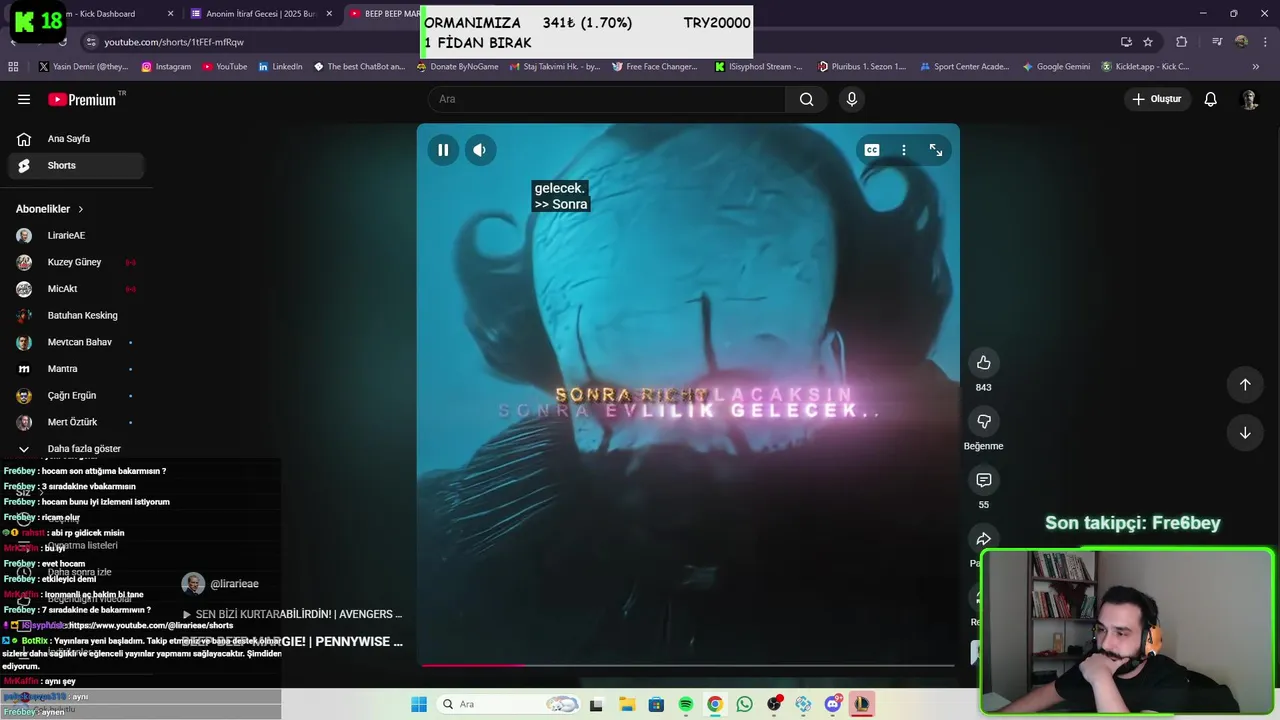This screenshot has width=1280, height=720.
Task: Close the Kick Dashboard tab
Action: point(170,14)
